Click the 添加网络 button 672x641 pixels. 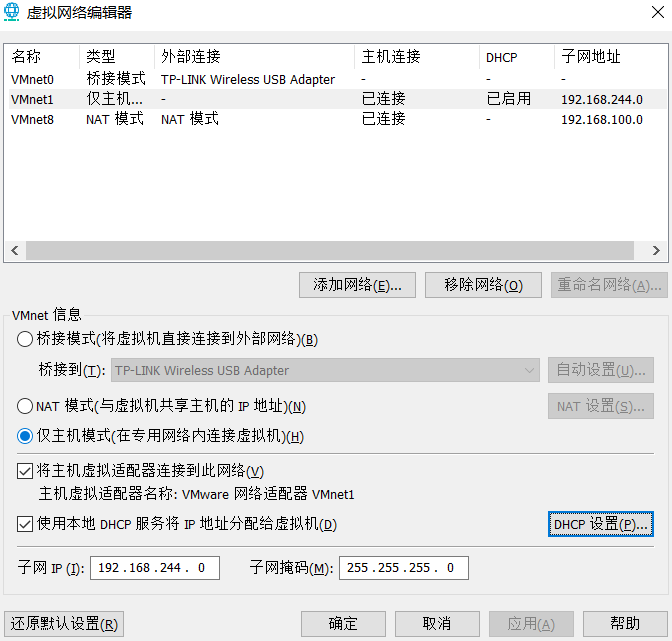coord(357,285)
